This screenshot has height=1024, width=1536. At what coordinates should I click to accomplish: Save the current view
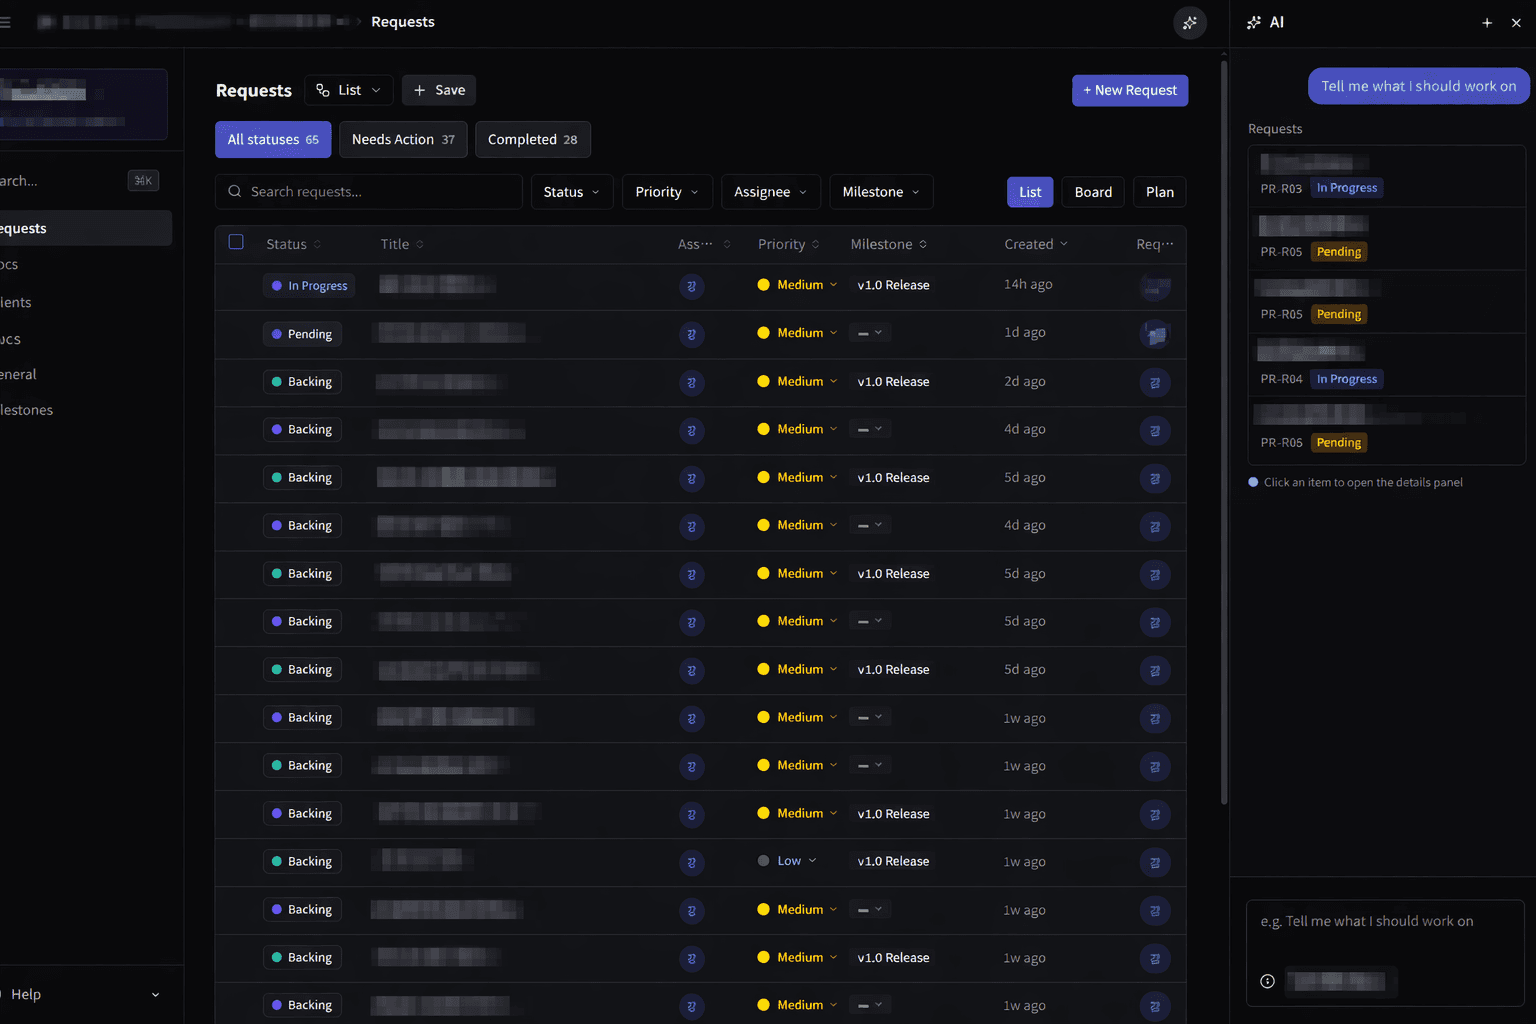(439, 90)
